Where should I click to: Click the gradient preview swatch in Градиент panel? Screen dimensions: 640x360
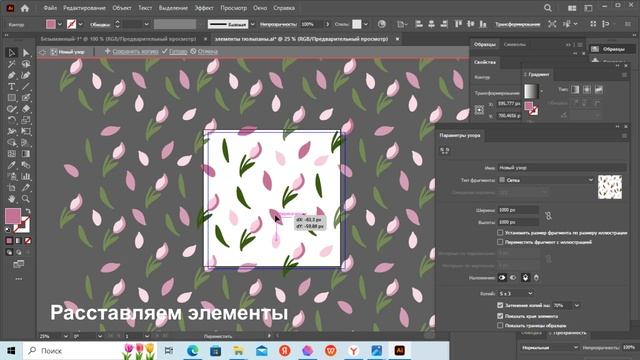[x=531, y=91]
